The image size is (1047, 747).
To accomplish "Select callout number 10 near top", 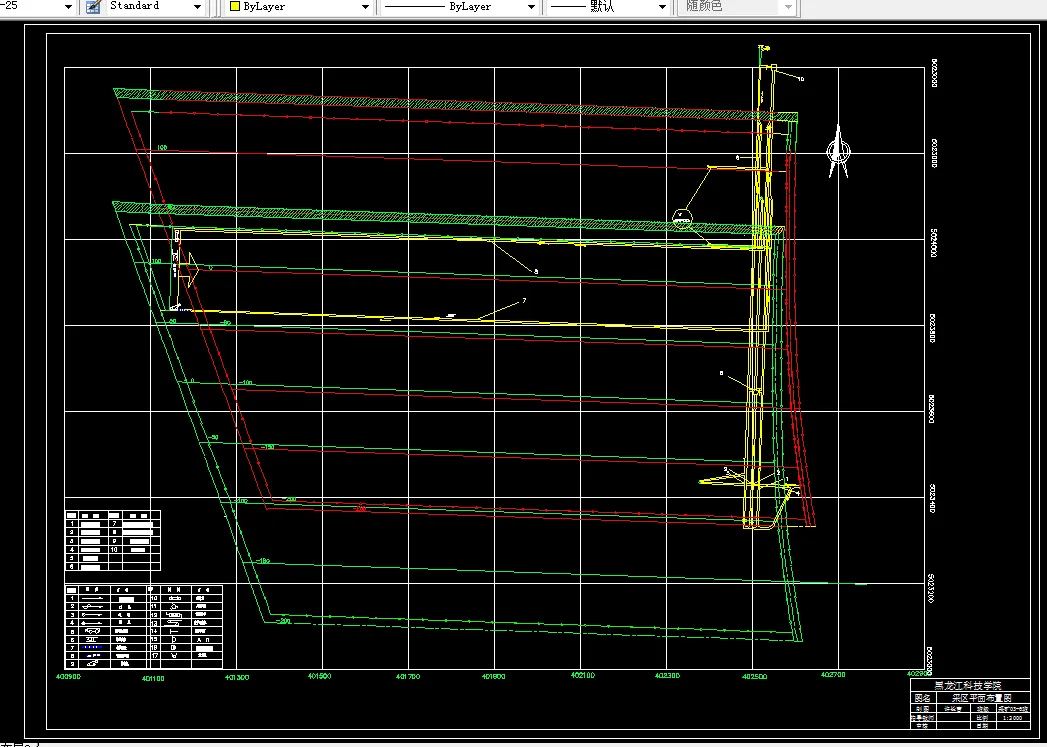I will click(801, 79).
